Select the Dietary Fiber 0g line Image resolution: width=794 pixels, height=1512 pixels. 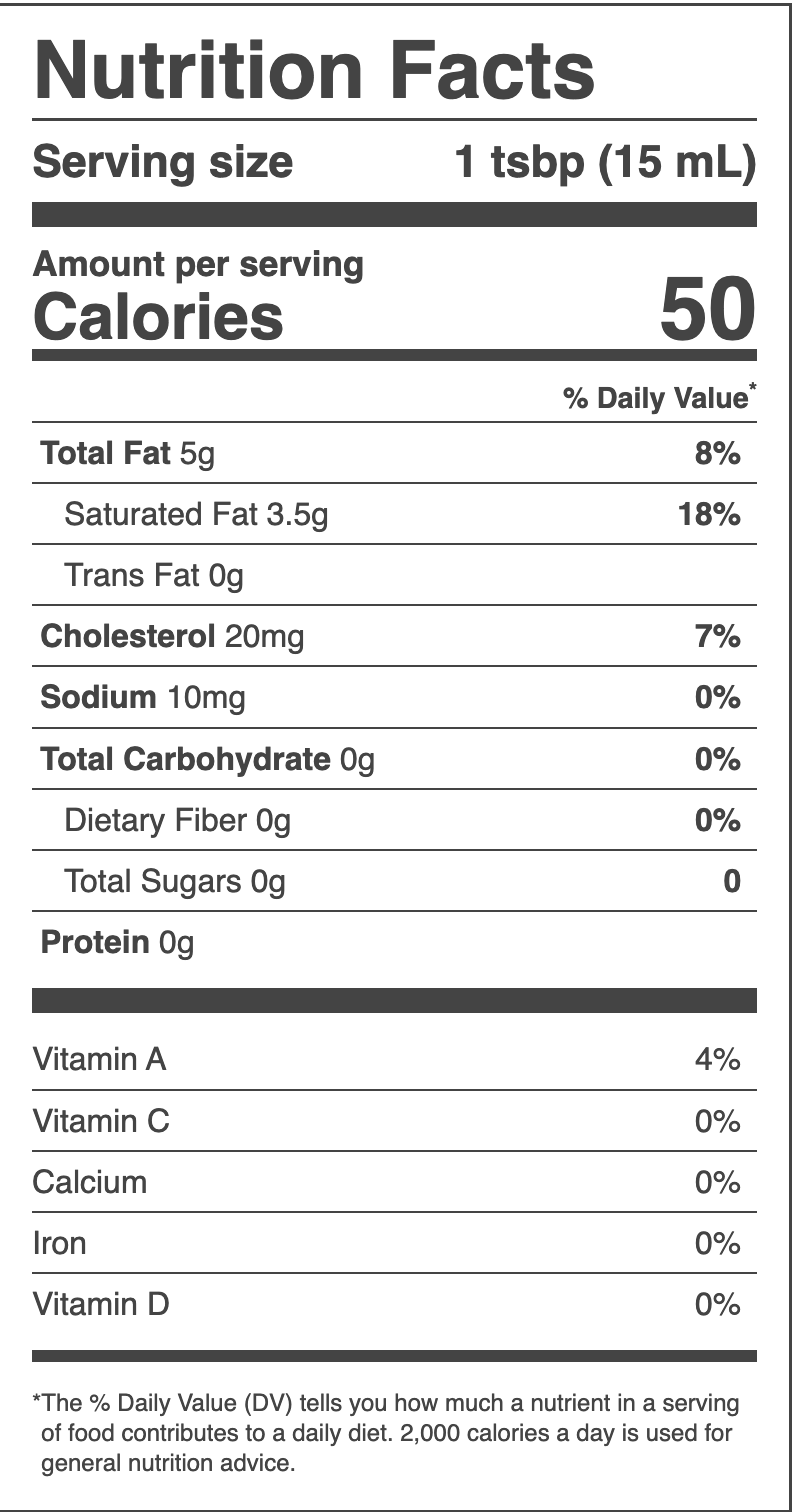(x=177, y=821)
